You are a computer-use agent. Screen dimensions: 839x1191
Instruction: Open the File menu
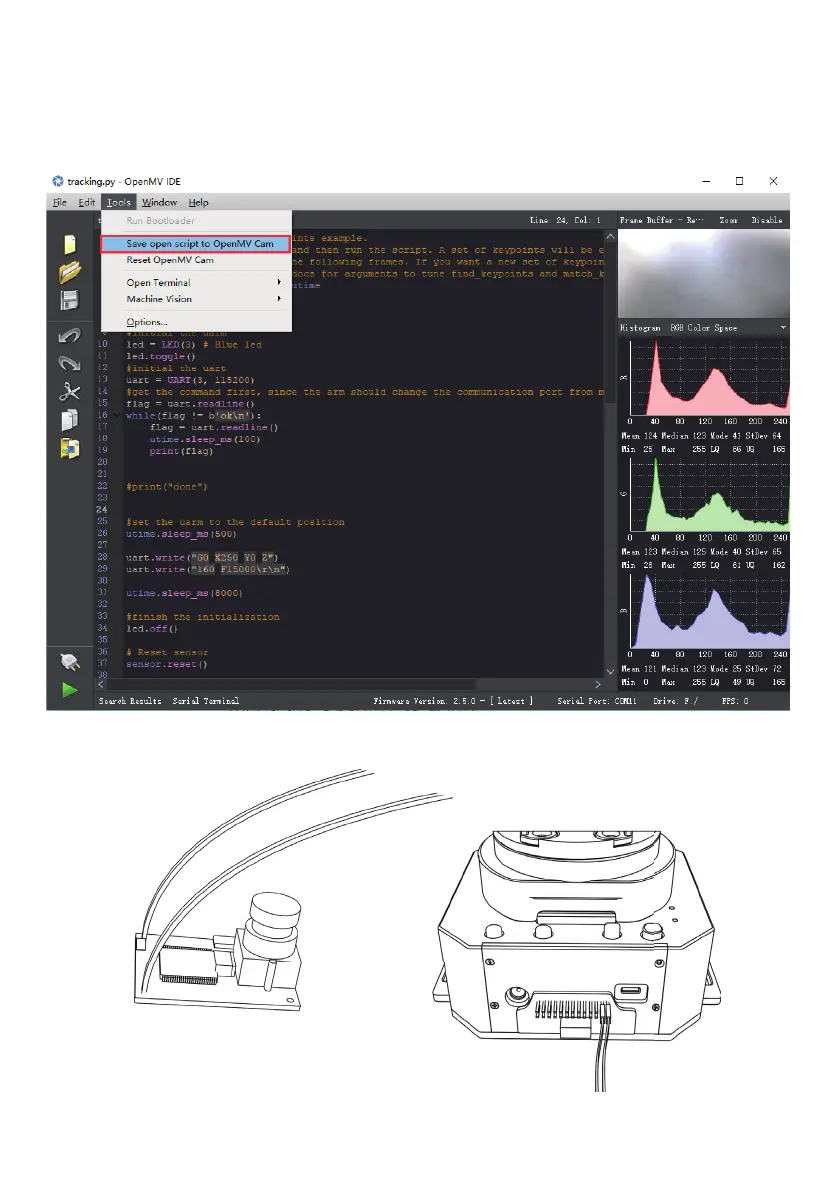[60, 202]
